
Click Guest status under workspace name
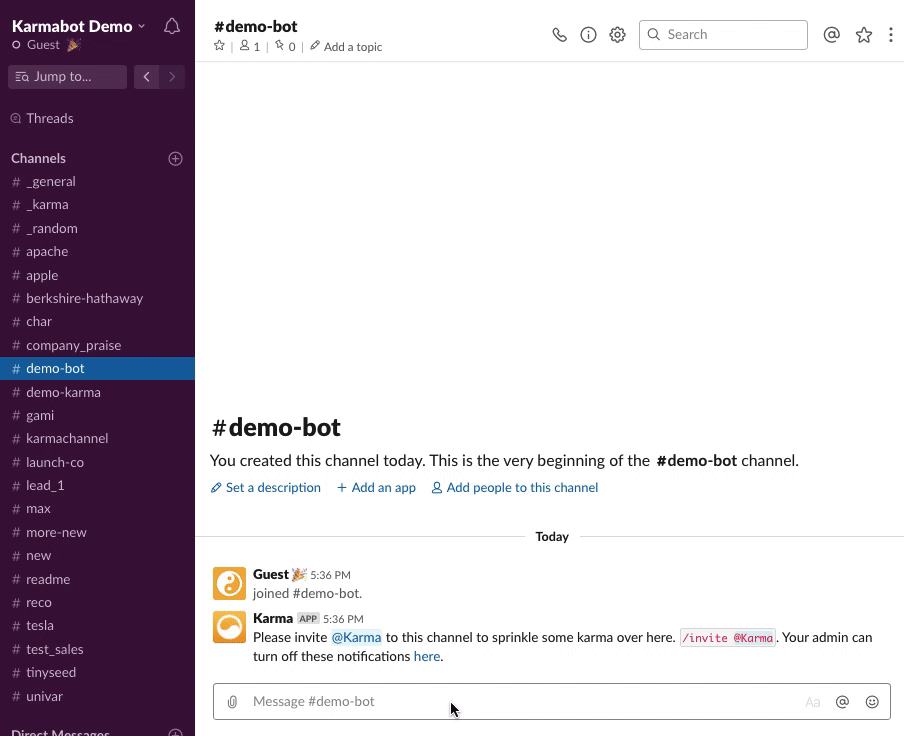(x=47, y=45)
